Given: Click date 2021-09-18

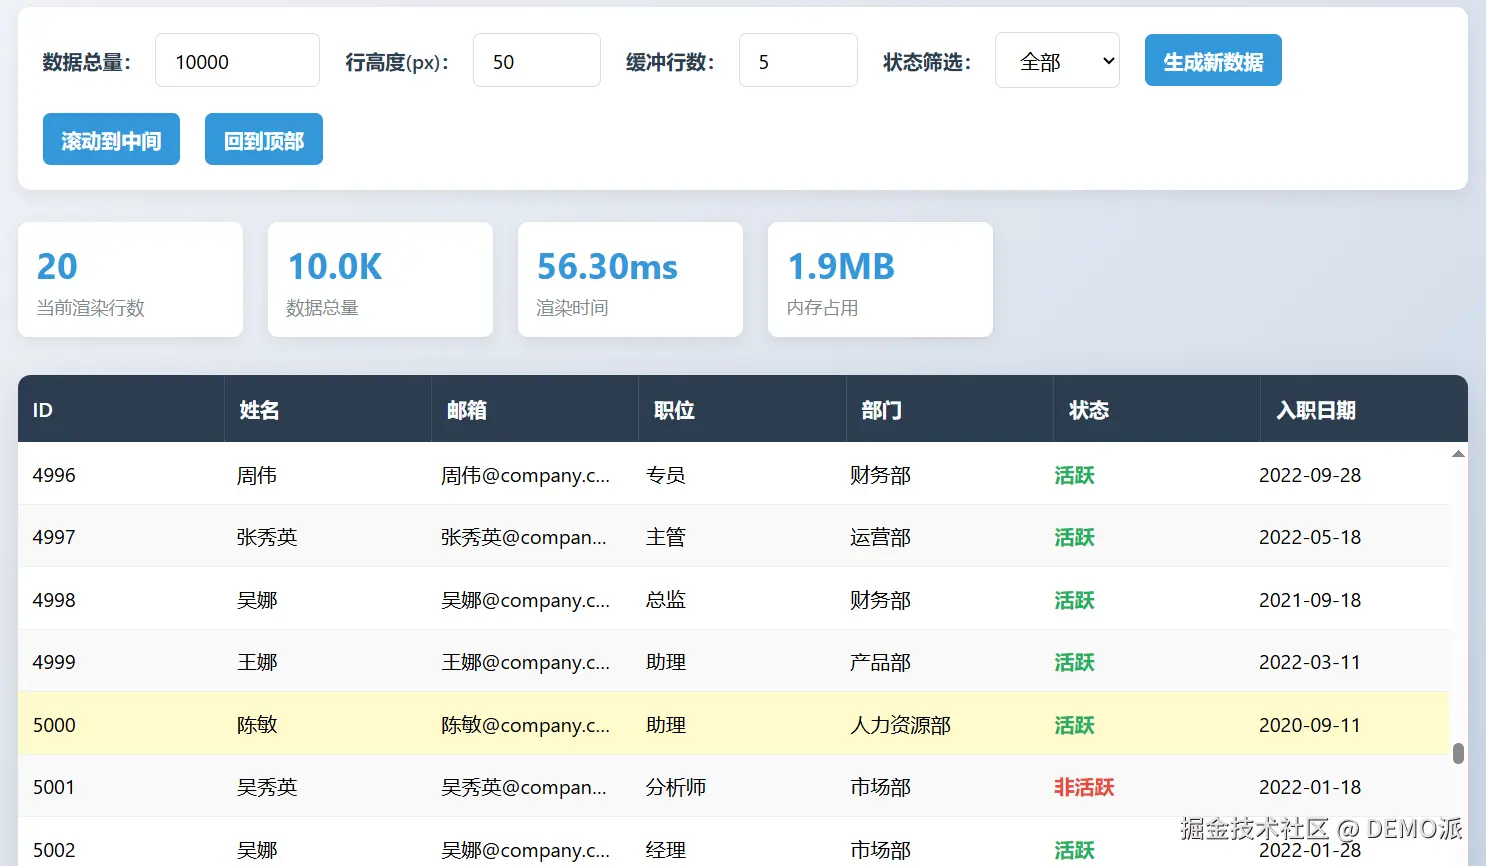Looking at the screenshot, I should pyautogui.click(x=1310, y=600).
